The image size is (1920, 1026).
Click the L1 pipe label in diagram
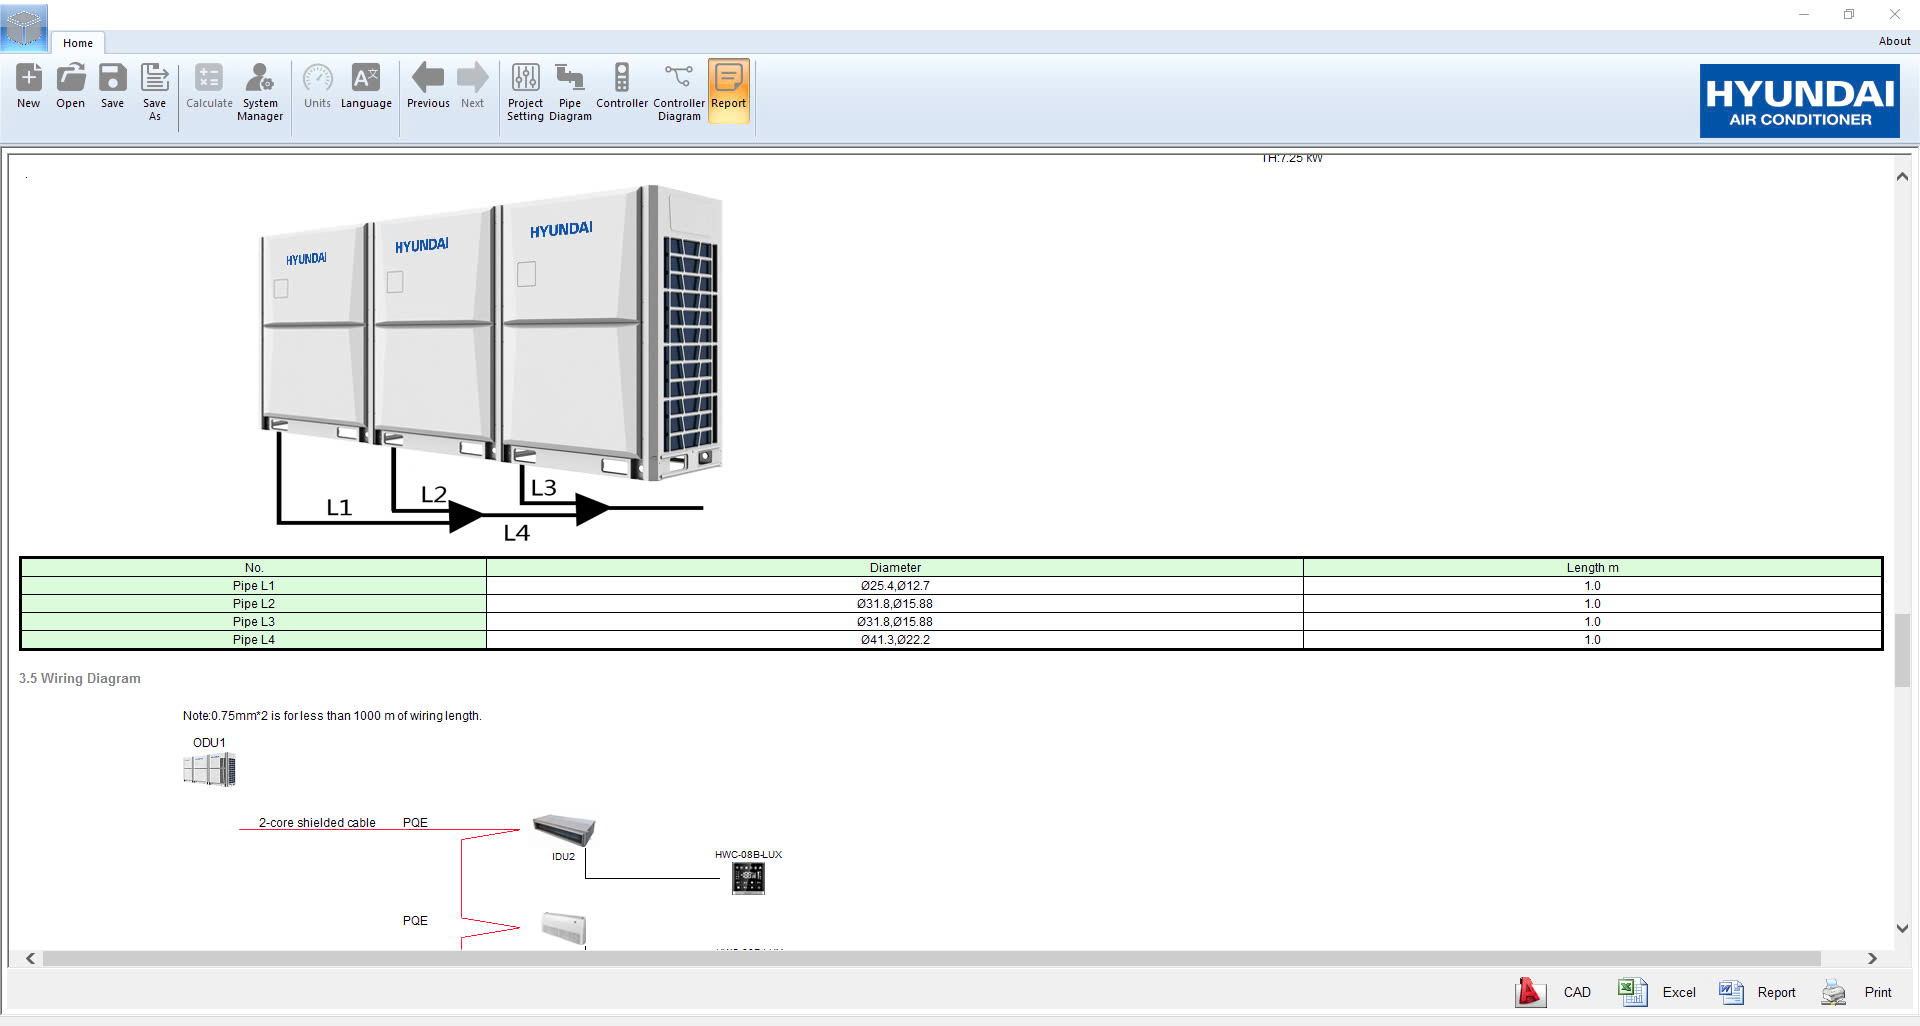(x=339, y=508)
